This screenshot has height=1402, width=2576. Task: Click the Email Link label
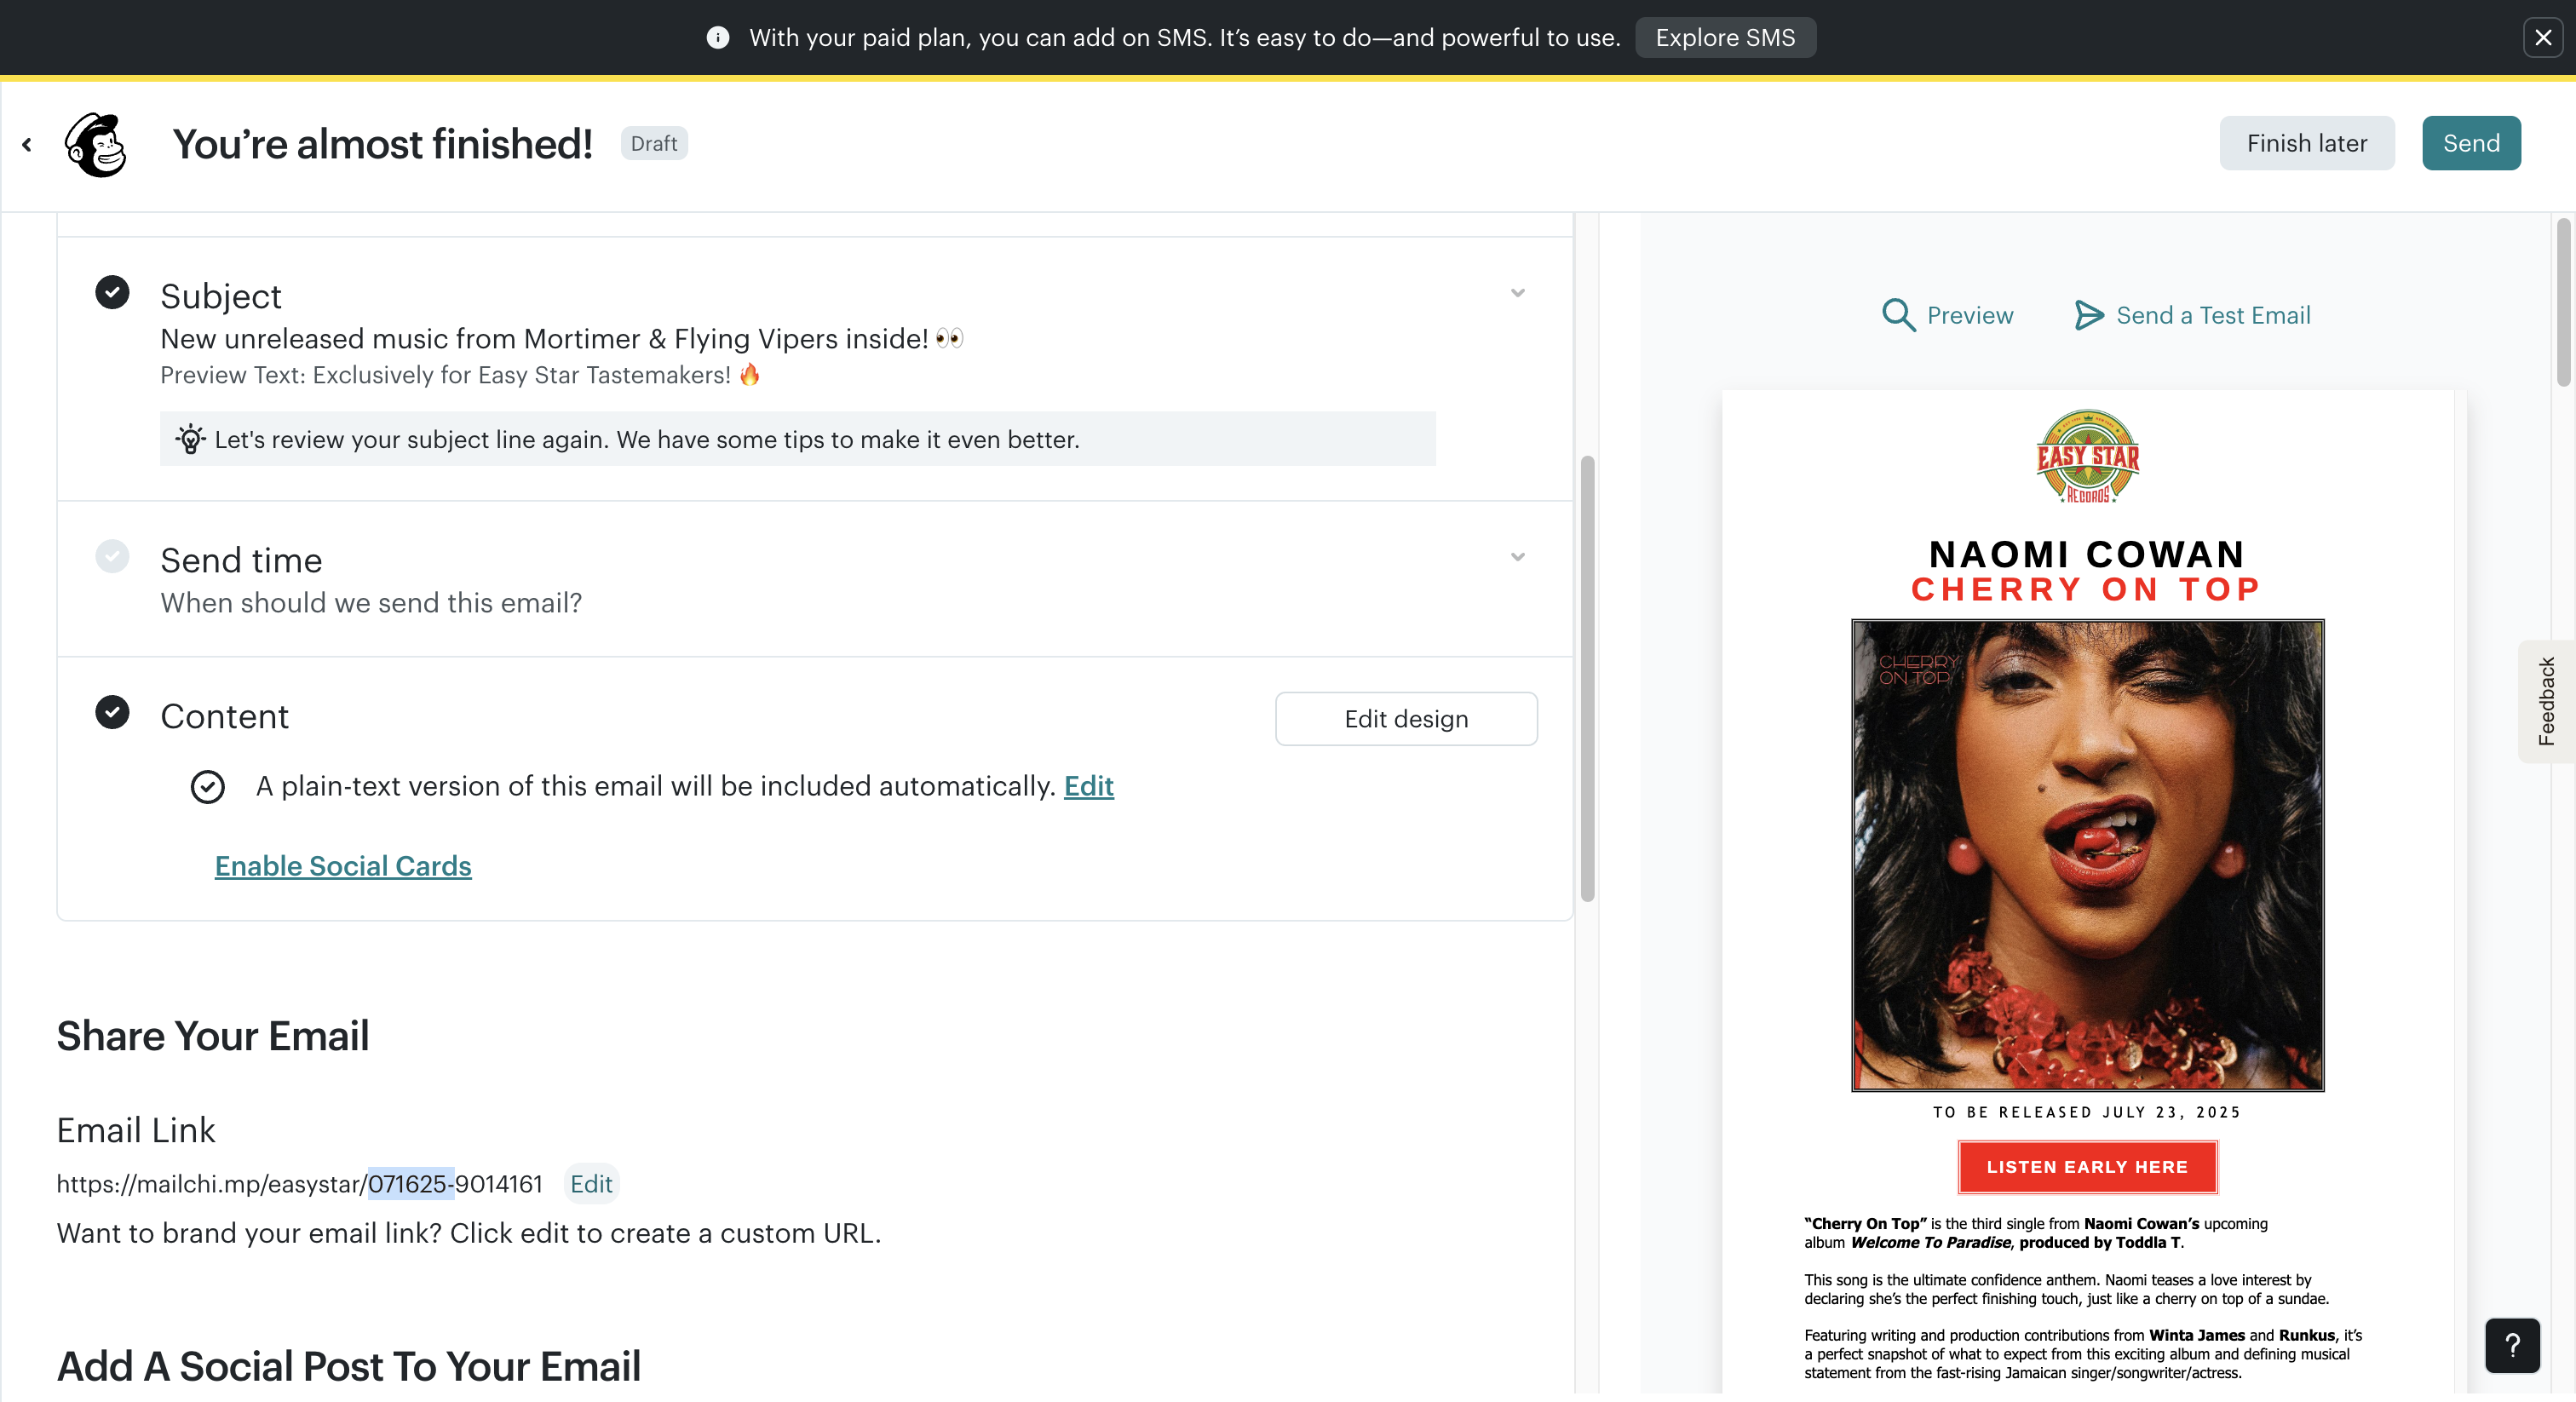click(136, 1130)
